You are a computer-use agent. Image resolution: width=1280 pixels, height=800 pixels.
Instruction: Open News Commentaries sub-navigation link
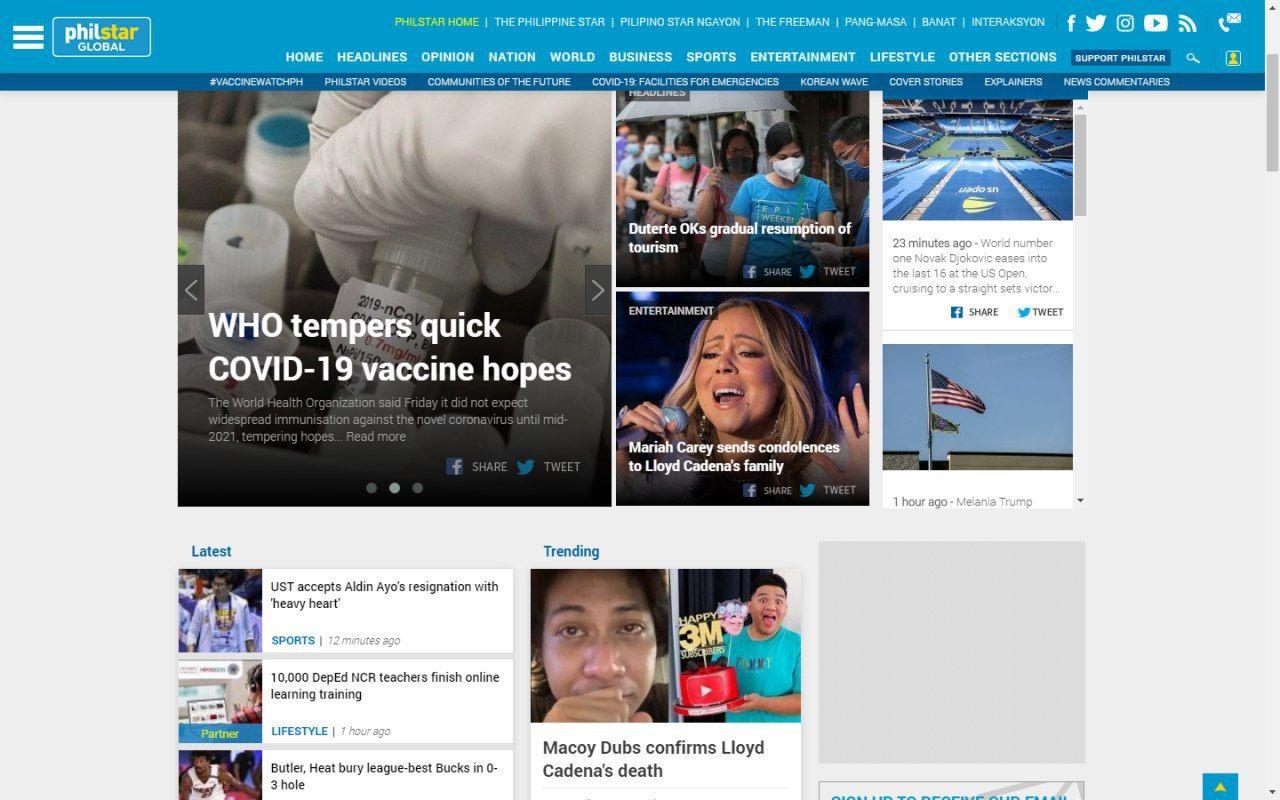[x=1116, y=82]
